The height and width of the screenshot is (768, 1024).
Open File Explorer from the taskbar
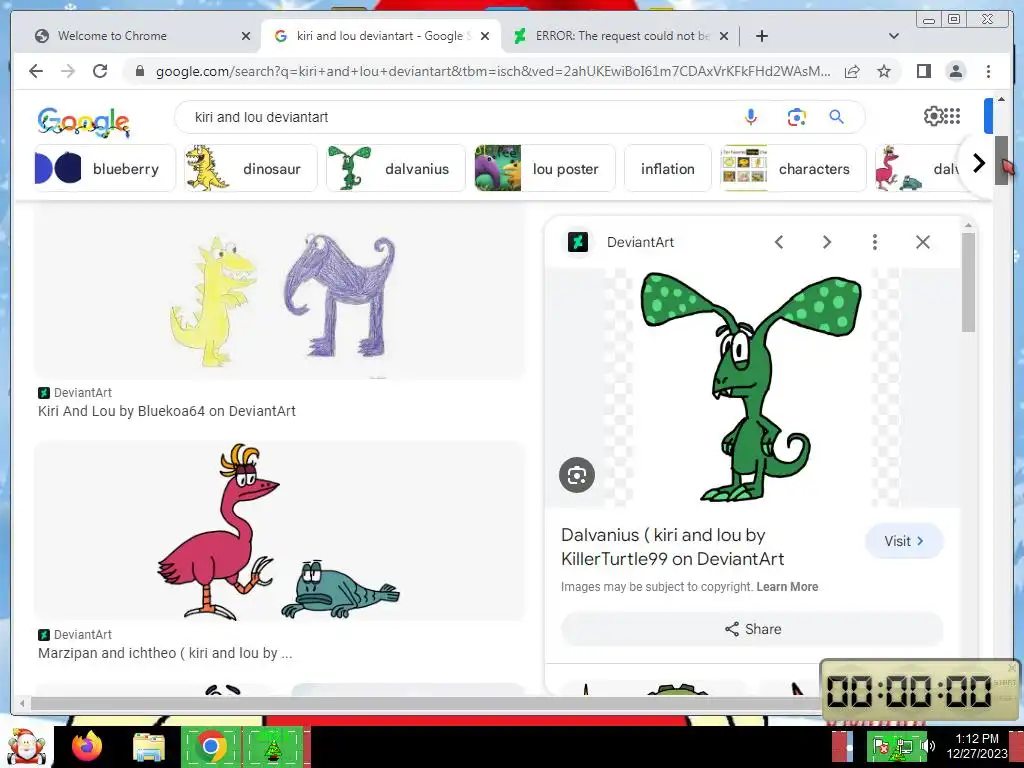pyautogui.click(x=148, y=747)
